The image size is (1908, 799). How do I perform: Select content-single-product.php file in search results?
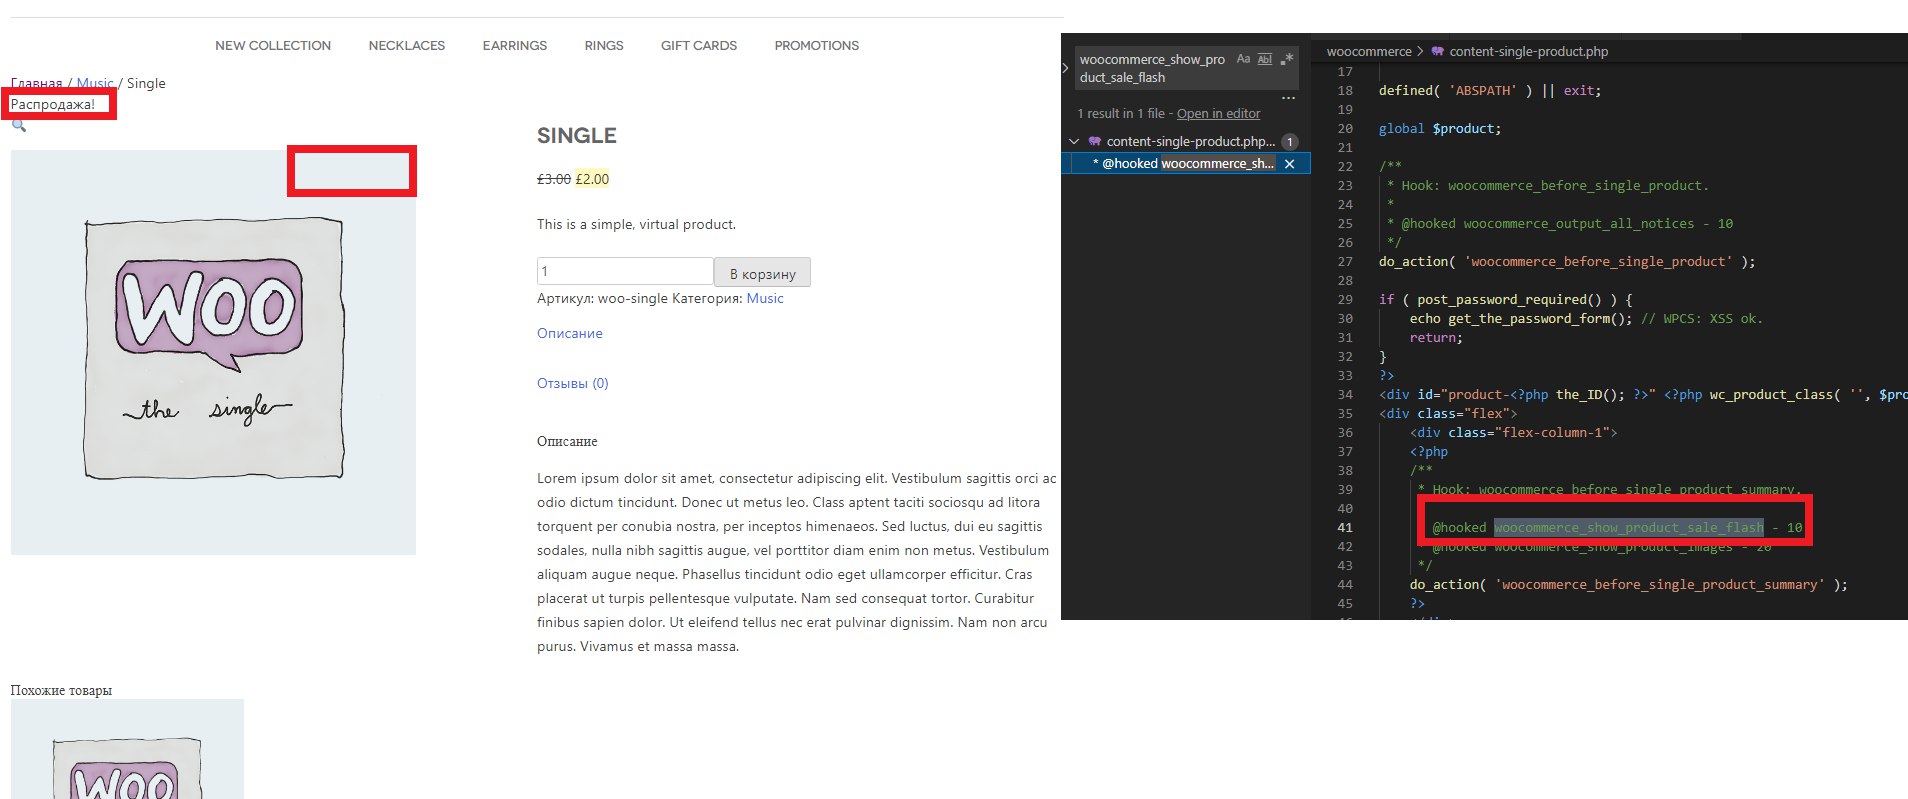1190,142
